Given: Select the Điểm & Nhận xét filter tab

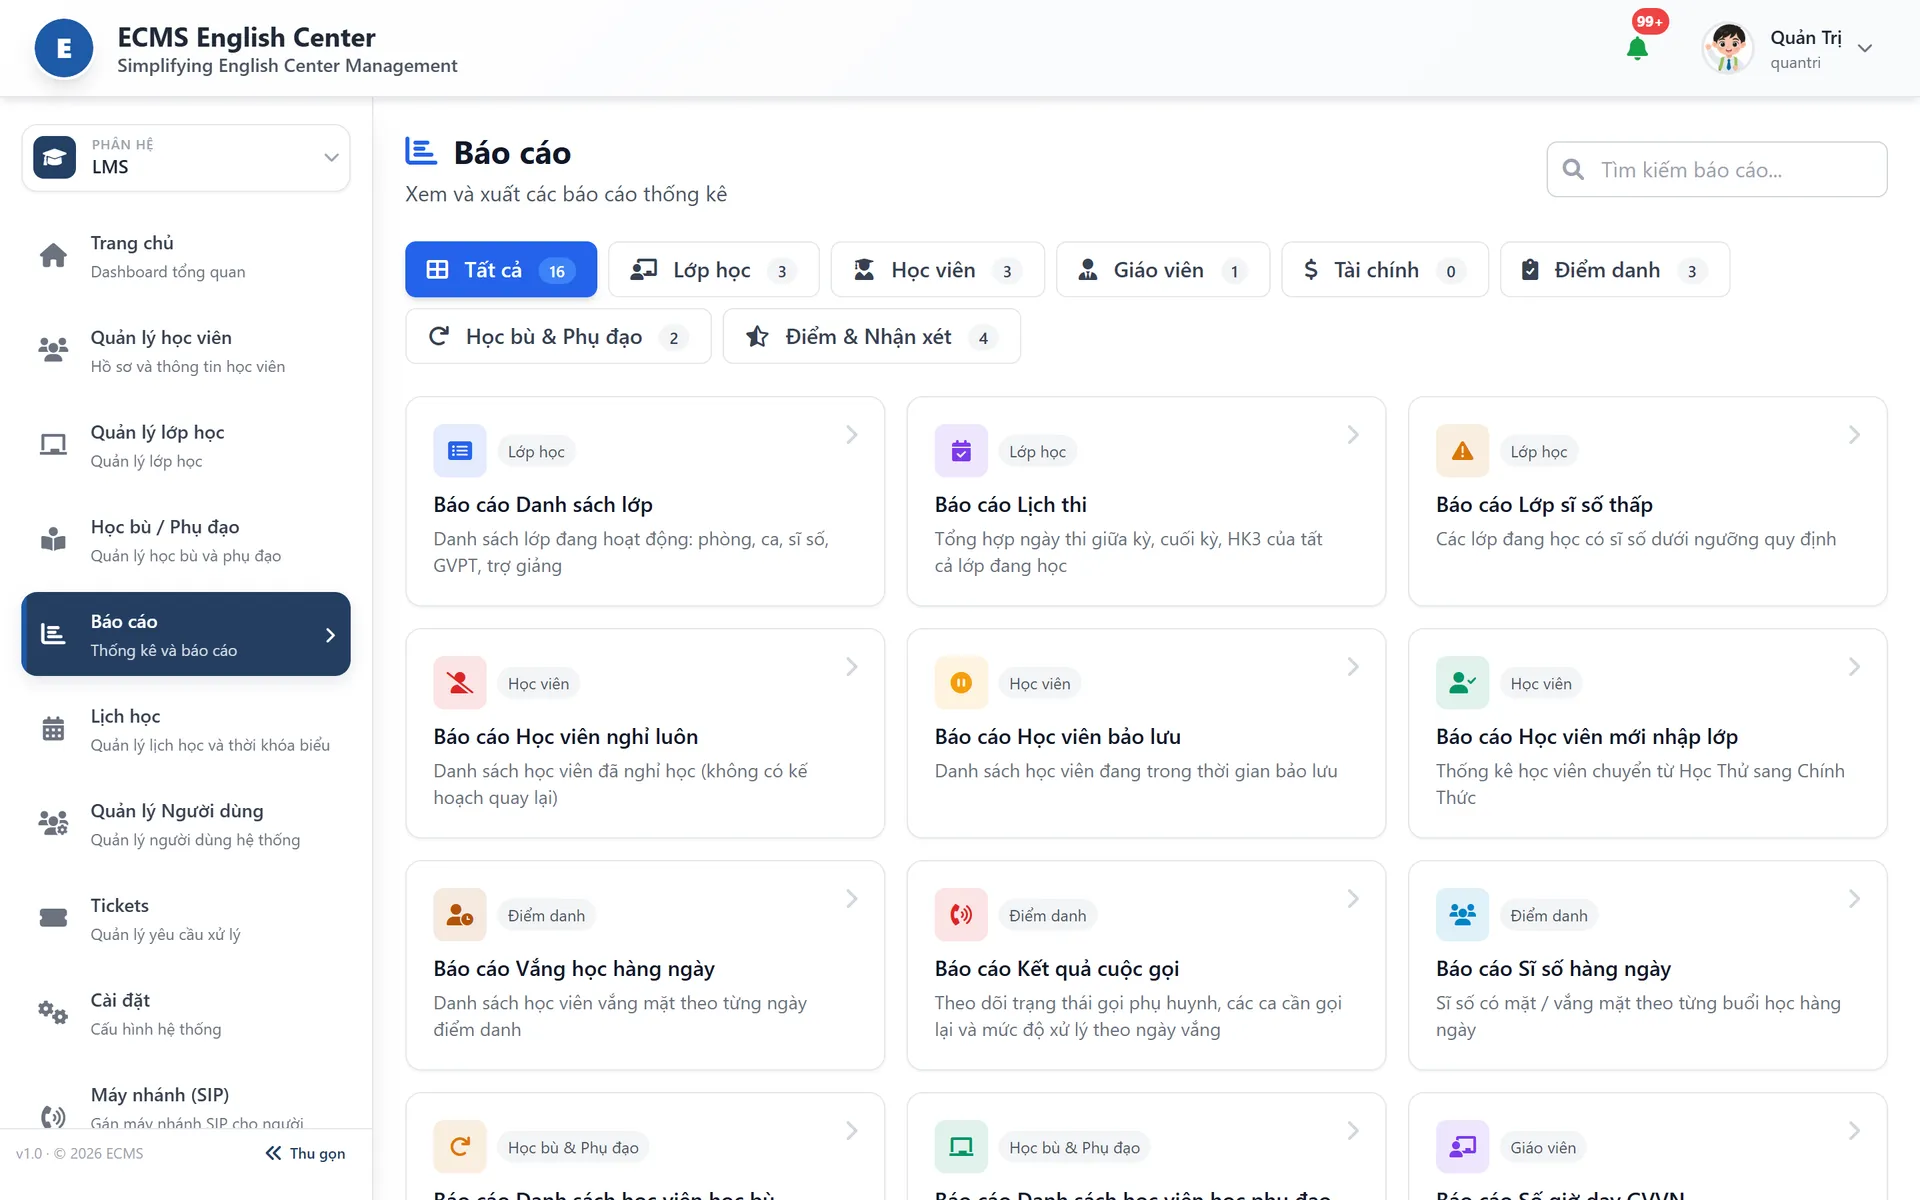Looking at the screenshot, I should tap(872, 337).
